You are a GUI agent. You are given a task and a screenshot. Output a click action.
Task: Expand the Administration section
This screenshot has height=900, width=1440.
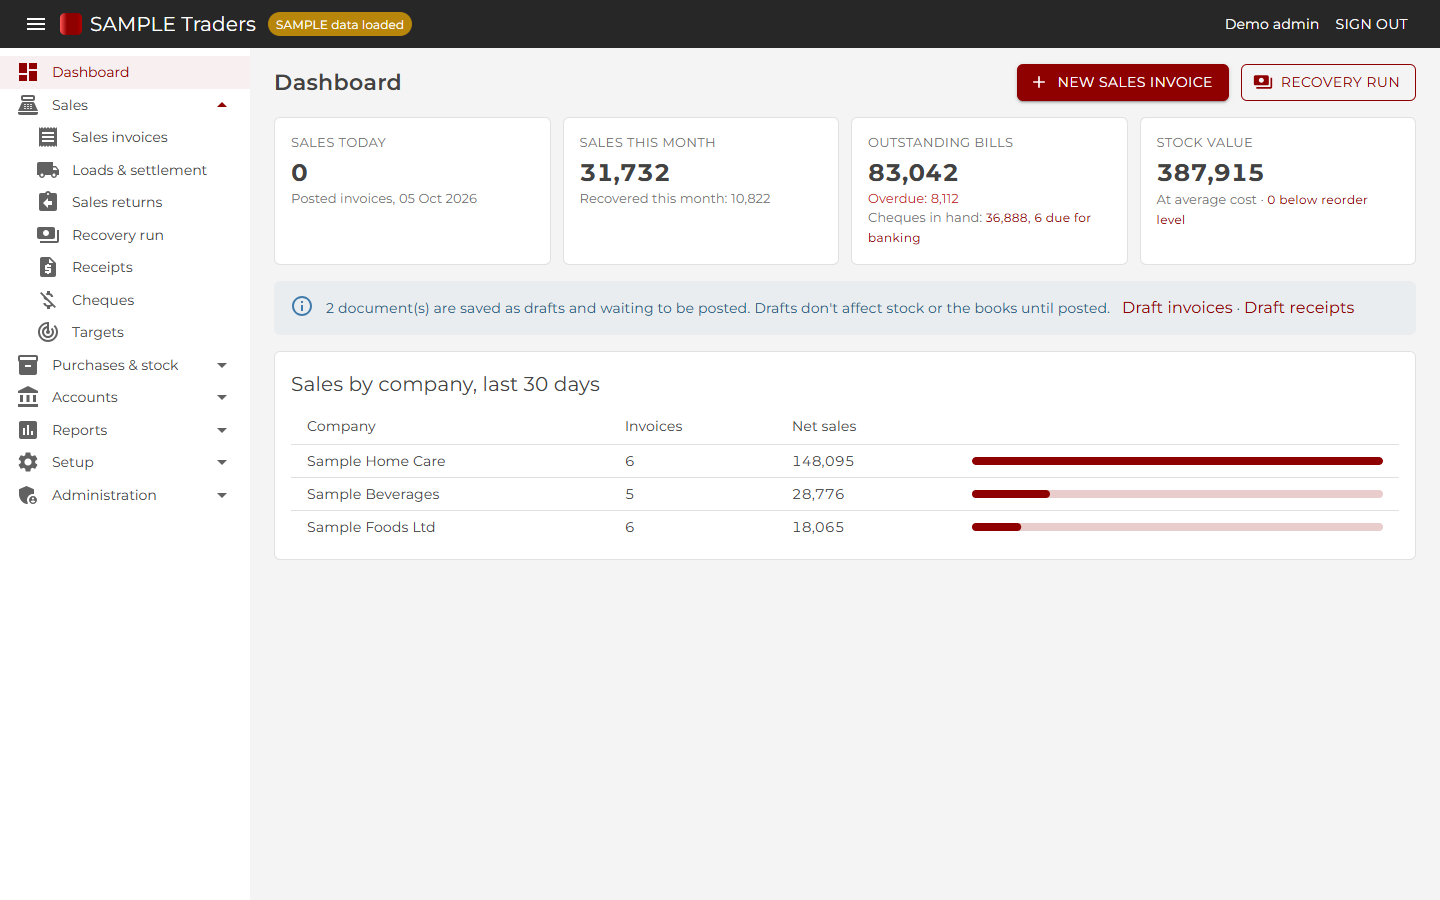point(222,495)
